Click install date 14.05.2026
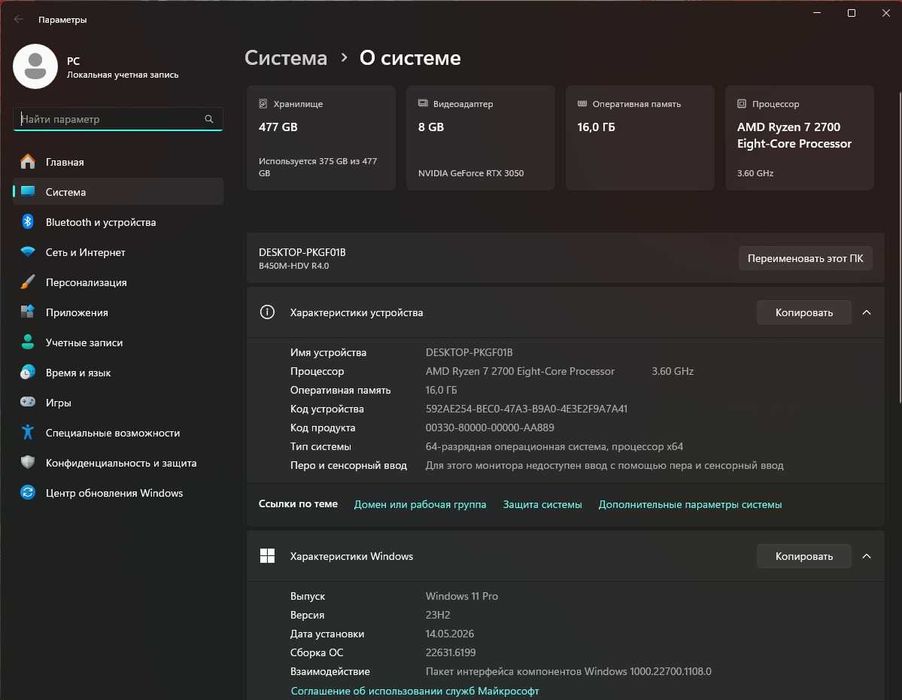 pos(450,633)
